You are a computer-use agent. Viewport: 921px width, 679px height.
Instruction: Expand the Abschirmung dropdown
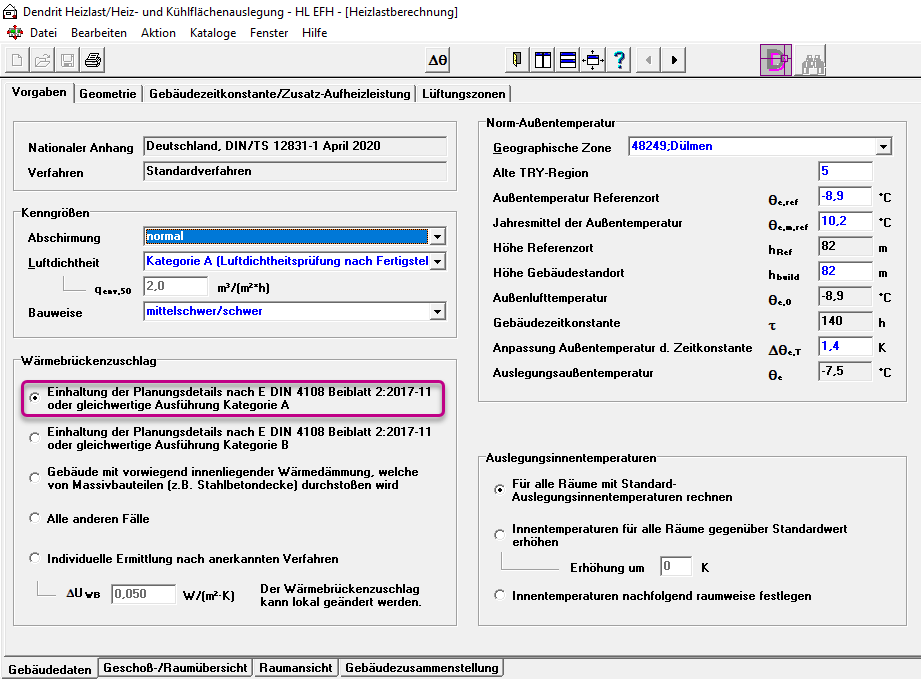437,237
